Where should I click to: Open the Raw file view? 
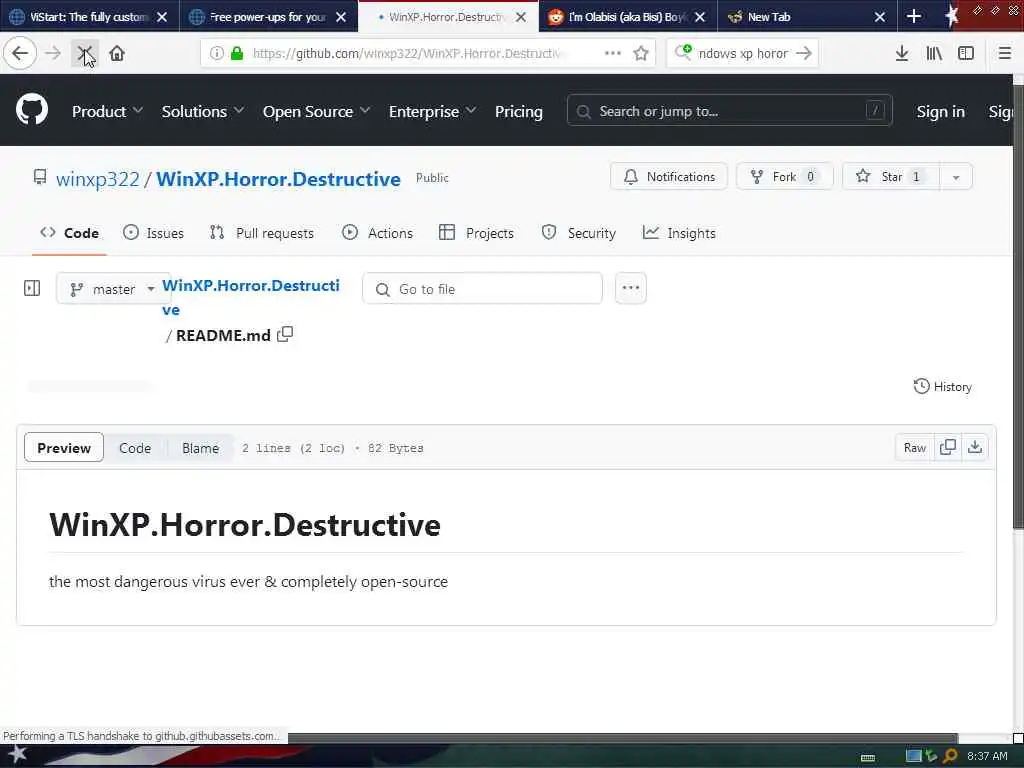point(914,447)
